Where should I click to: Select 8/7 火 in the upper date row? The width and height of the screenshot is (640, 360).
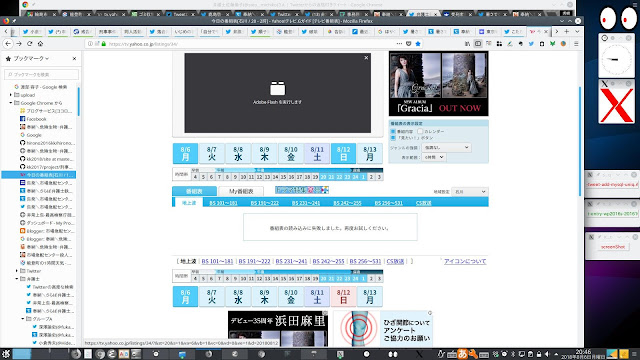(x=211, y=153)
